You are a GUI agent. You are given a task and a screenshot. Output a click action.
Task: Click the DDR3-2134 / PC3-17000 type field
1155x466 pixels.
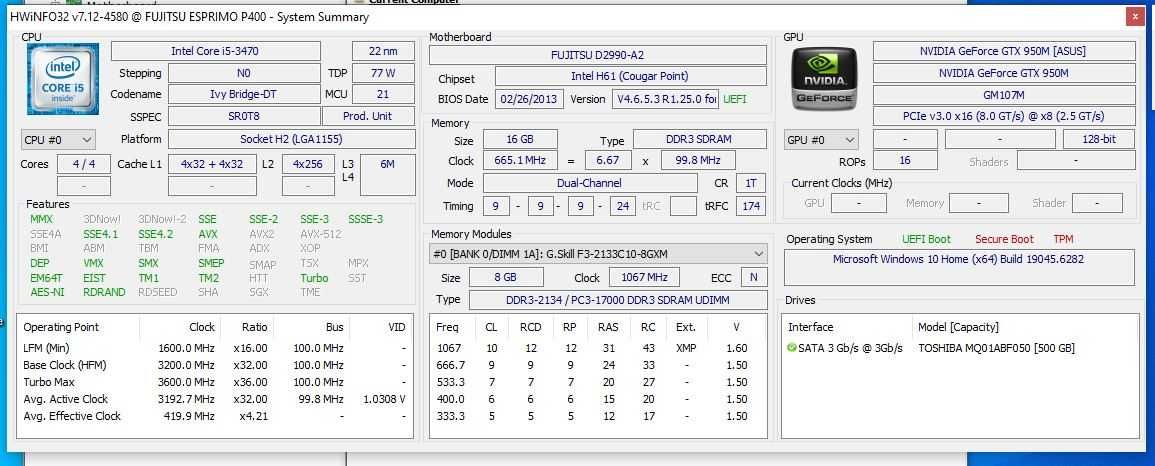coord(617,300)
